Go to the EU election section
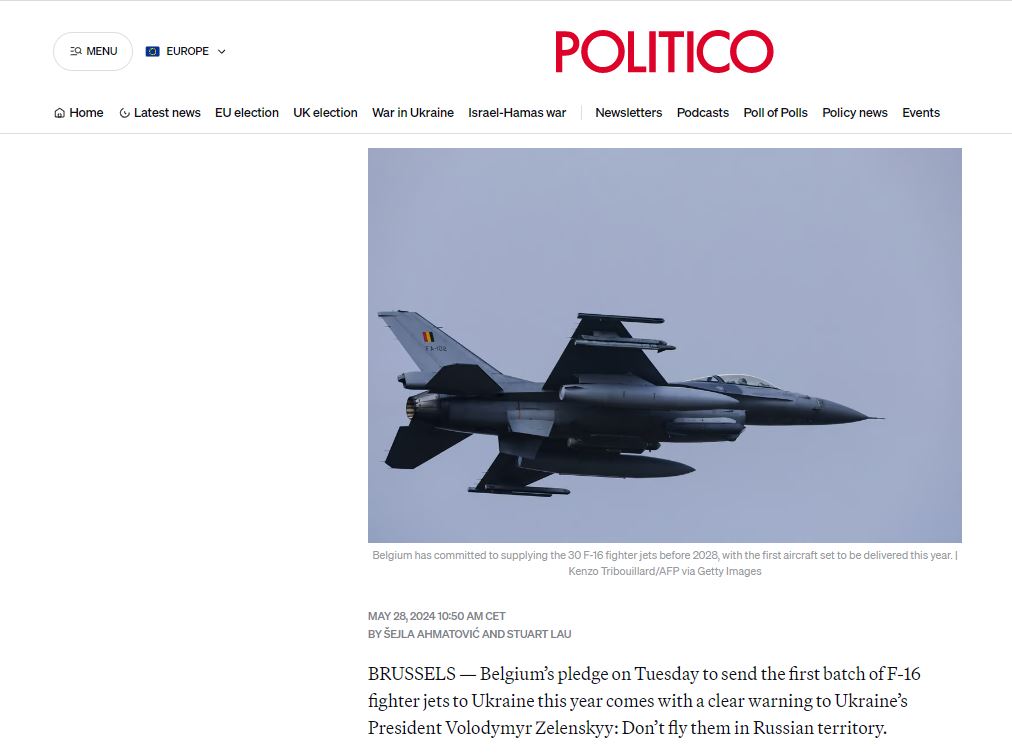The image size is (1012, 756). (x=247, y=113)
